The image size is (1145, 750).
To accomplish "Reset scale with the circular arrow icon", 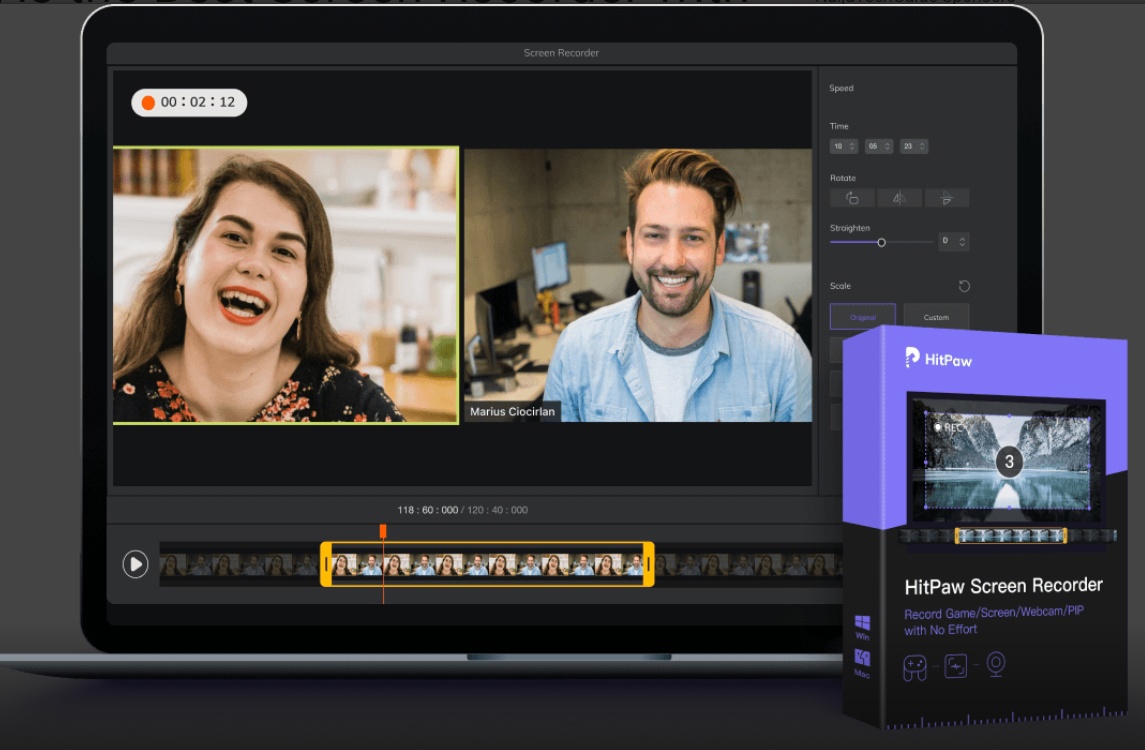I will [x=964, y=286].
